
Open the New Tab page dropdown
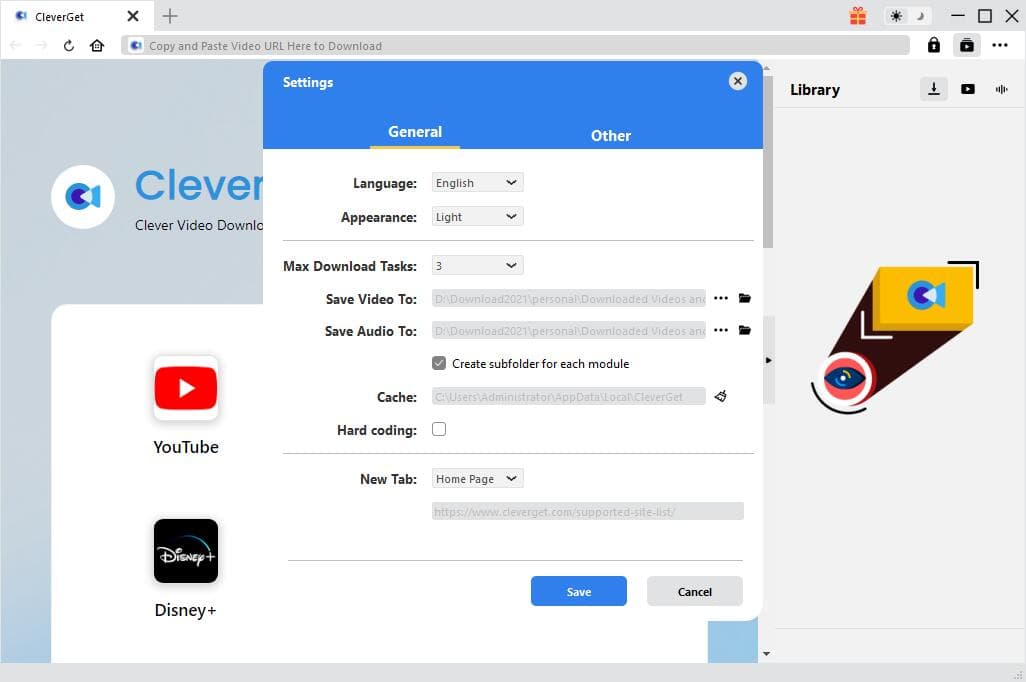(x=477, y=478)
